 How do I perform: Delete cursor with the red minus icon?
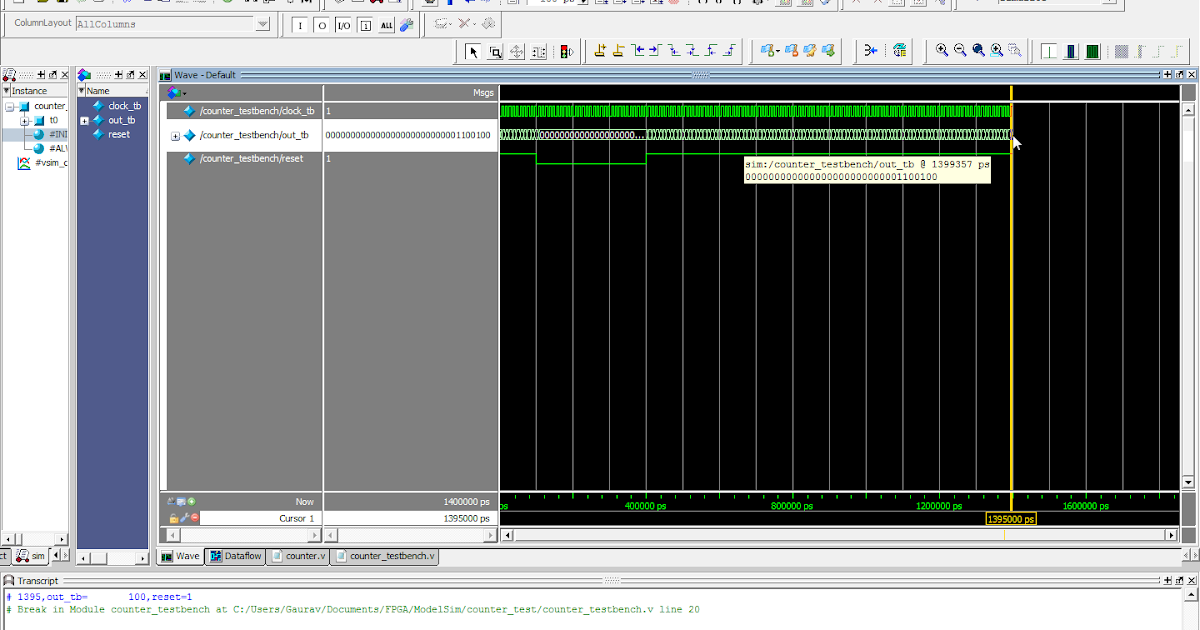pyautogui.click(x=194, y=518)
